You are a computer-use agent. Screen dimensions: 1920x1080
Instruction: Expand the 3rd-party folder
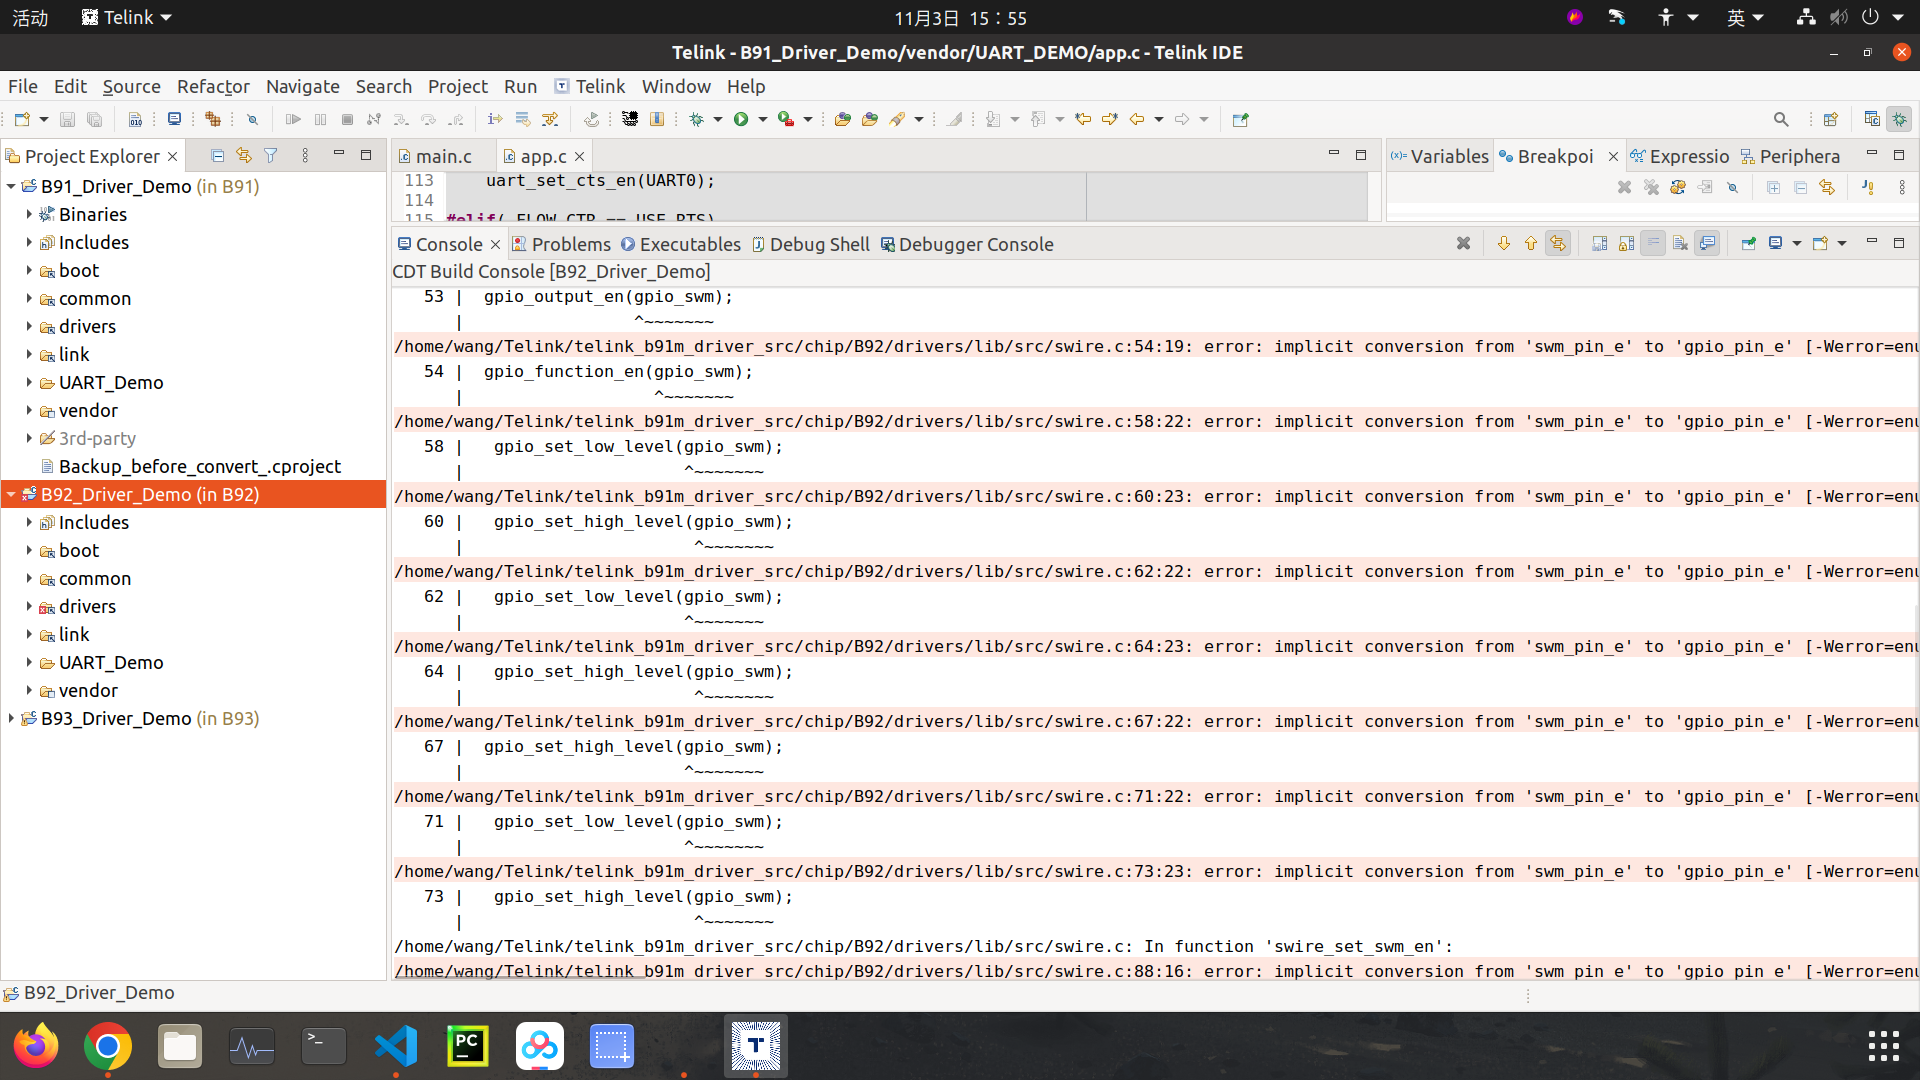[x=29, y=438]
